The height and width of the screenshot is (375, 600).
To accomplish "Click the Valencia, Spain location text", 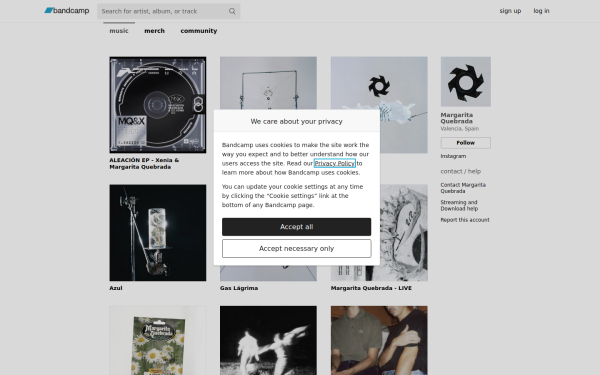I will point(460,129).
